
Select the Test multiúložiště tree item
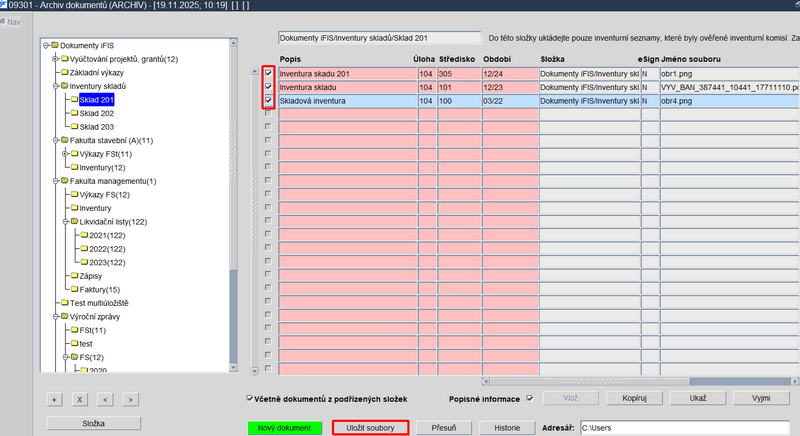point(99,303)
